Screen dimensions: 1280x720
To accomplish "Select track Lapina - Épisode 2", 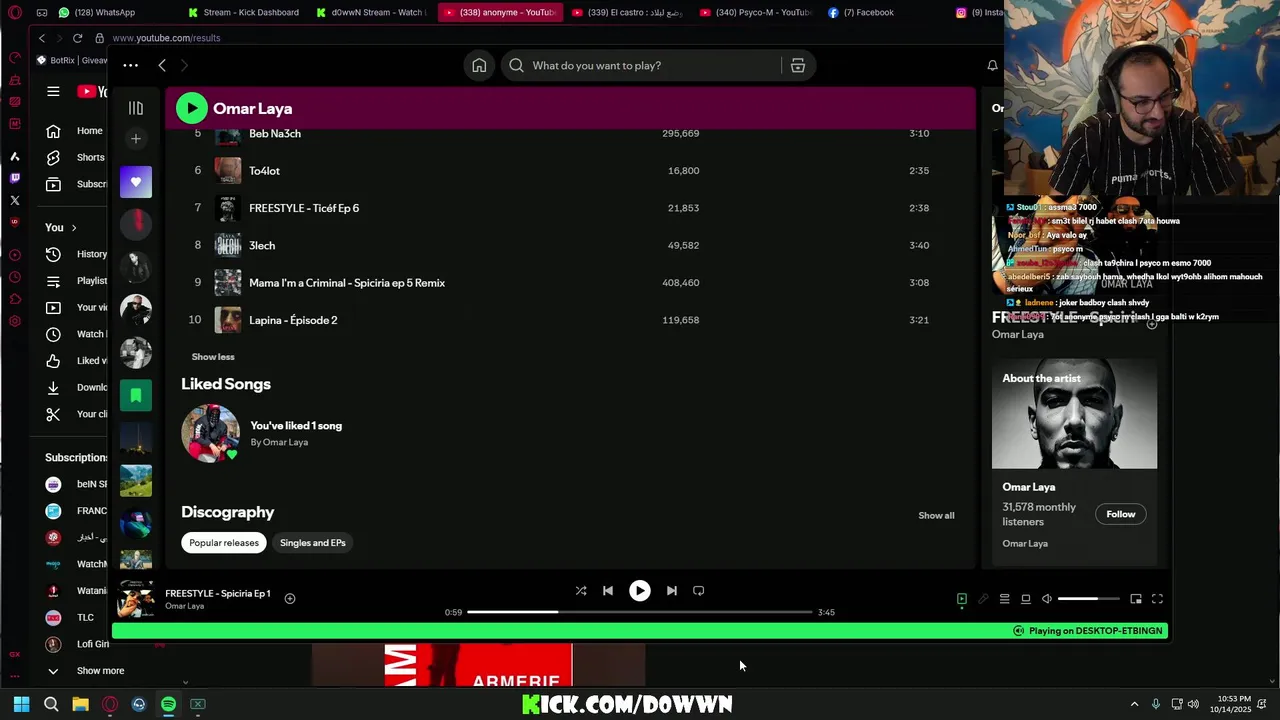I will point(293,320).
